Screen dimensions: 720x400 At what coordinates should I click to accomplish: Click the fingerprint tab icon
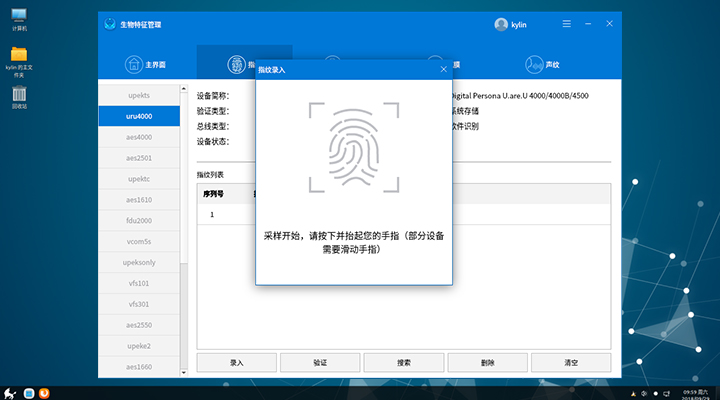236,64
